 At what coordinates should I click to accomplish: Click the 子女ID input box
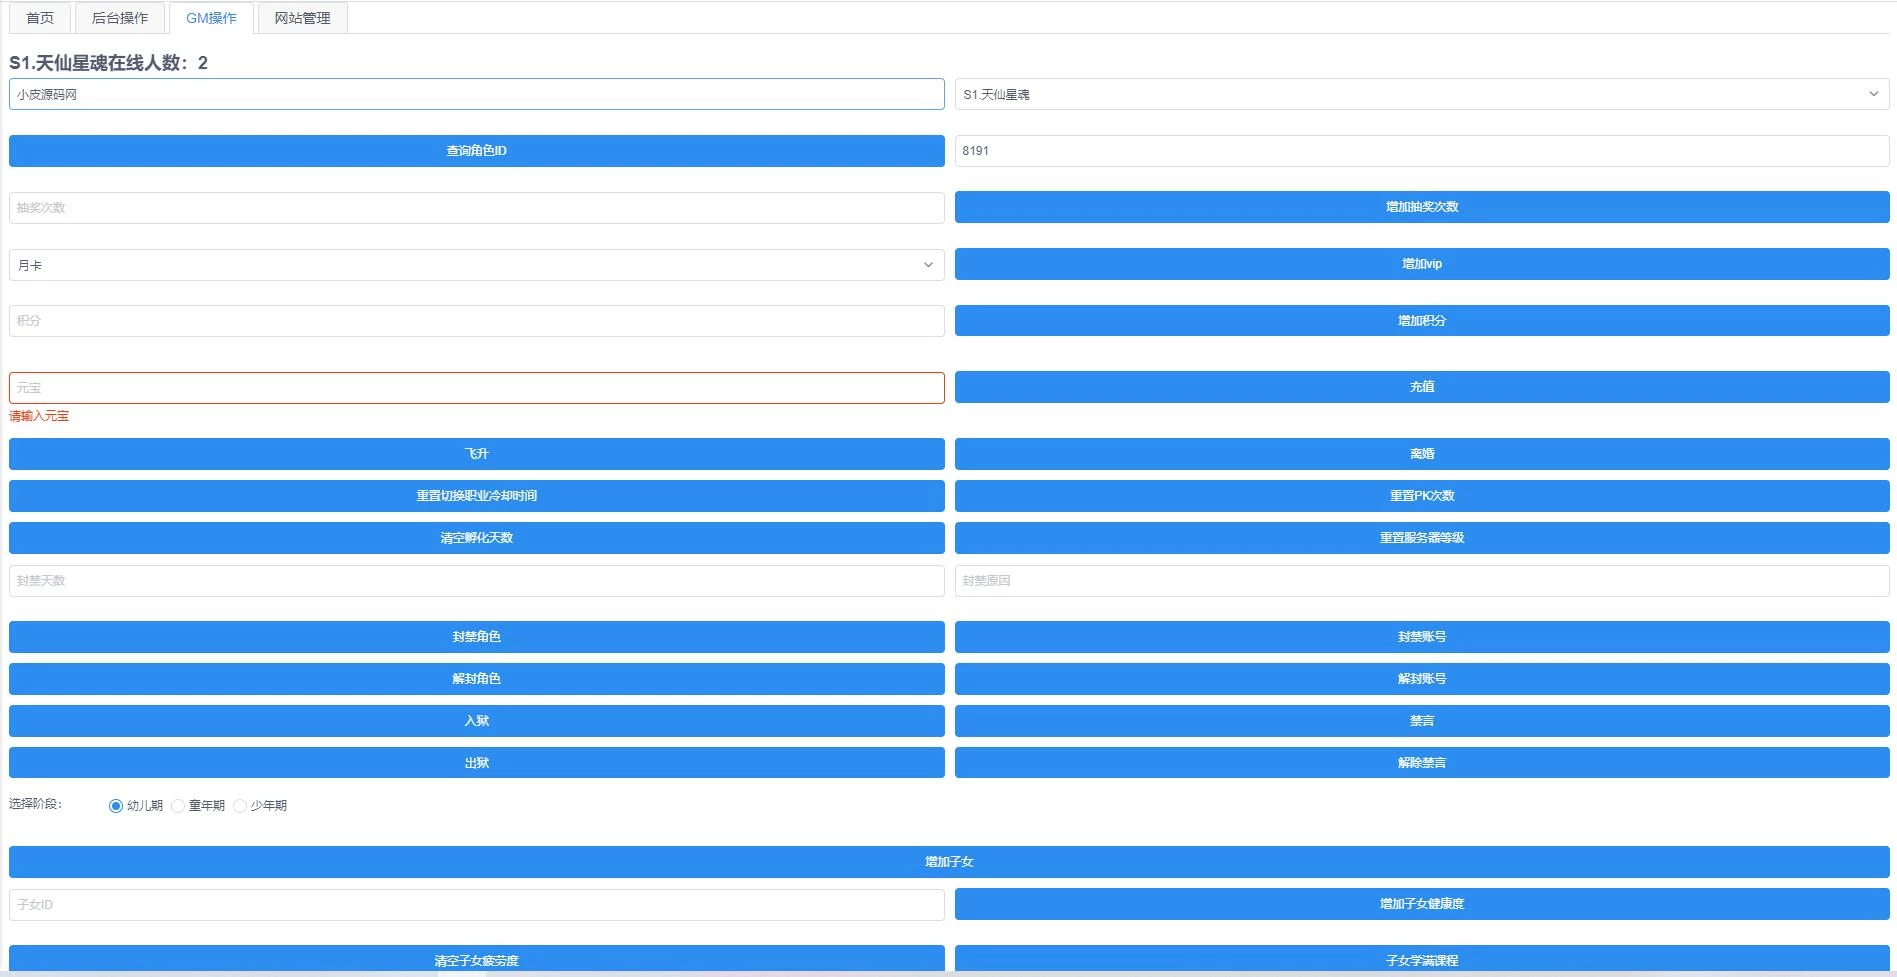pyautogui.click(x=476, y=905)
